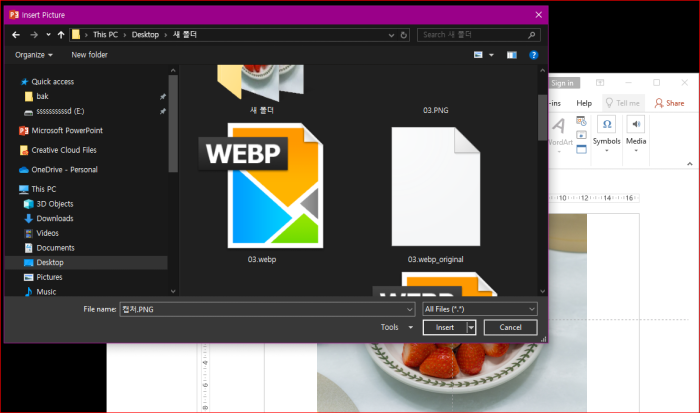Viewport: 700px width, 413px height.
Task: Click the search magnifier icon
Action: point(532,34)
